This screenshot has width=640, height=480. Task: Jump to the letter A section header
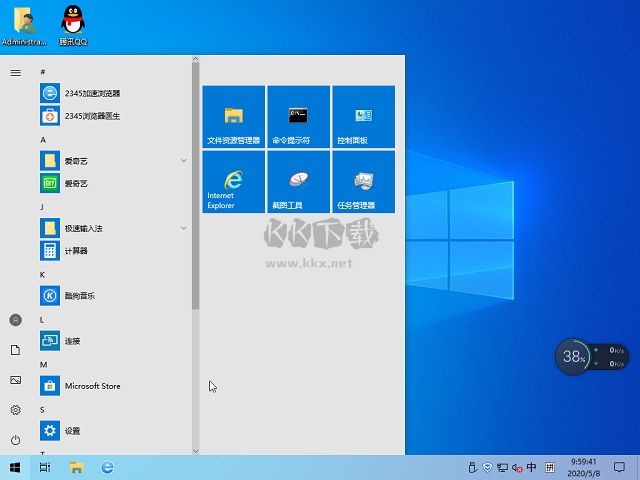click(43, 140)
